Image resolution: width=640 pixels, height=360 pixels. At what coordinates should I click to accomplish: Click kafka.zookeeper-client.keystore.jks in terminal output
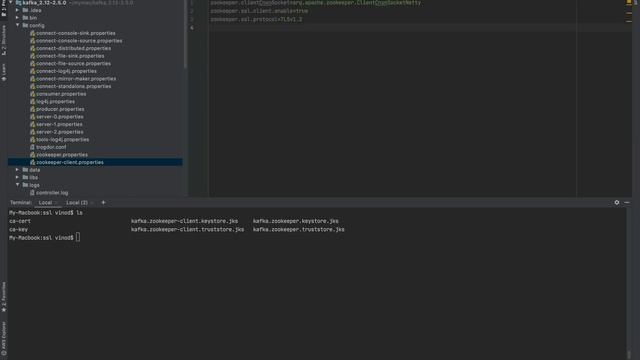point(184,221)
